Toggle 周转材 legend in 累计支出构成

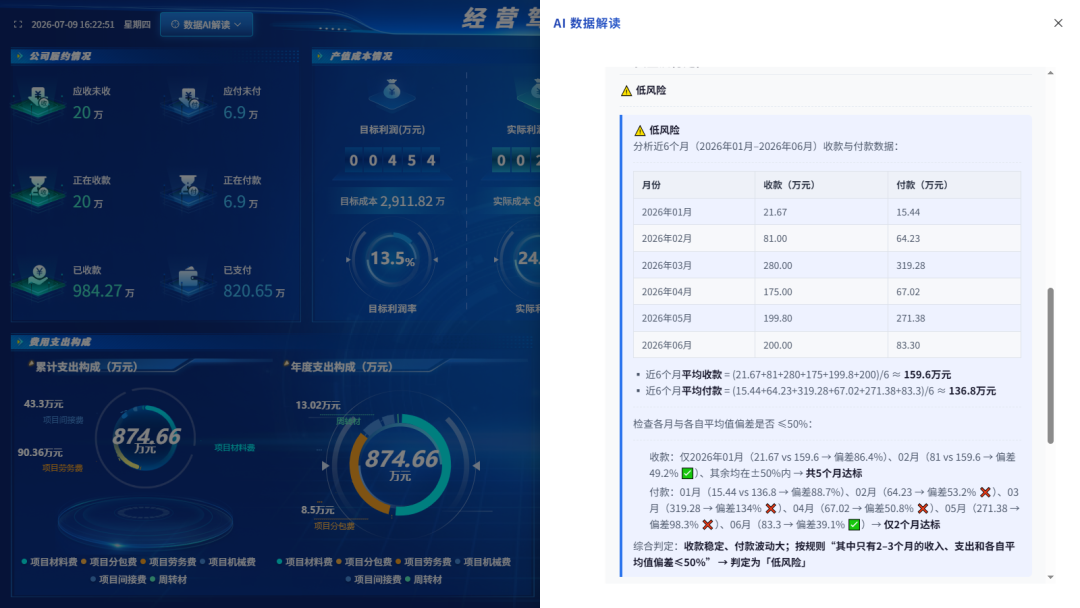point(168,579)
